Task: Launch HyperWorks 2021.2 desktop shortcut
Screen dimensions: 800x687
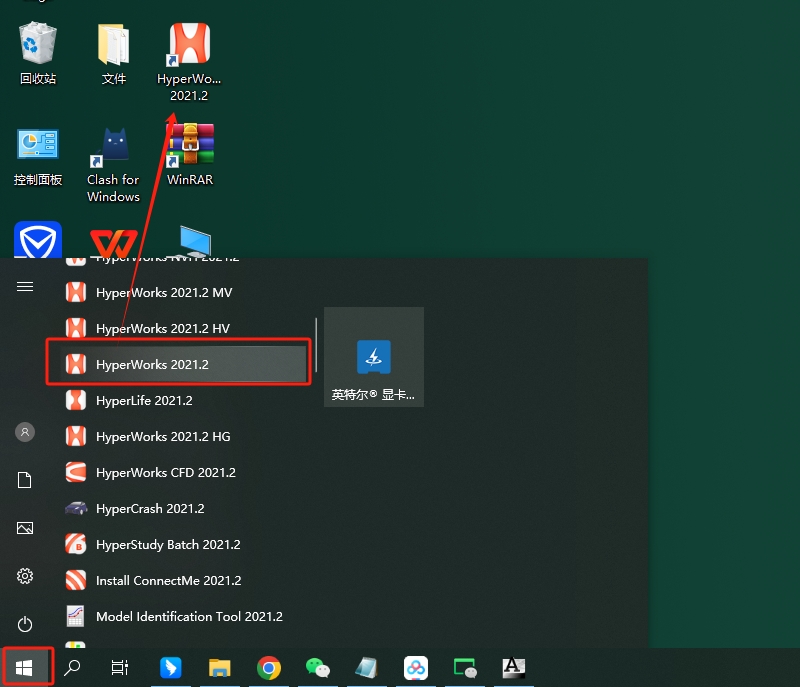Action: click(x=189, y=61)
